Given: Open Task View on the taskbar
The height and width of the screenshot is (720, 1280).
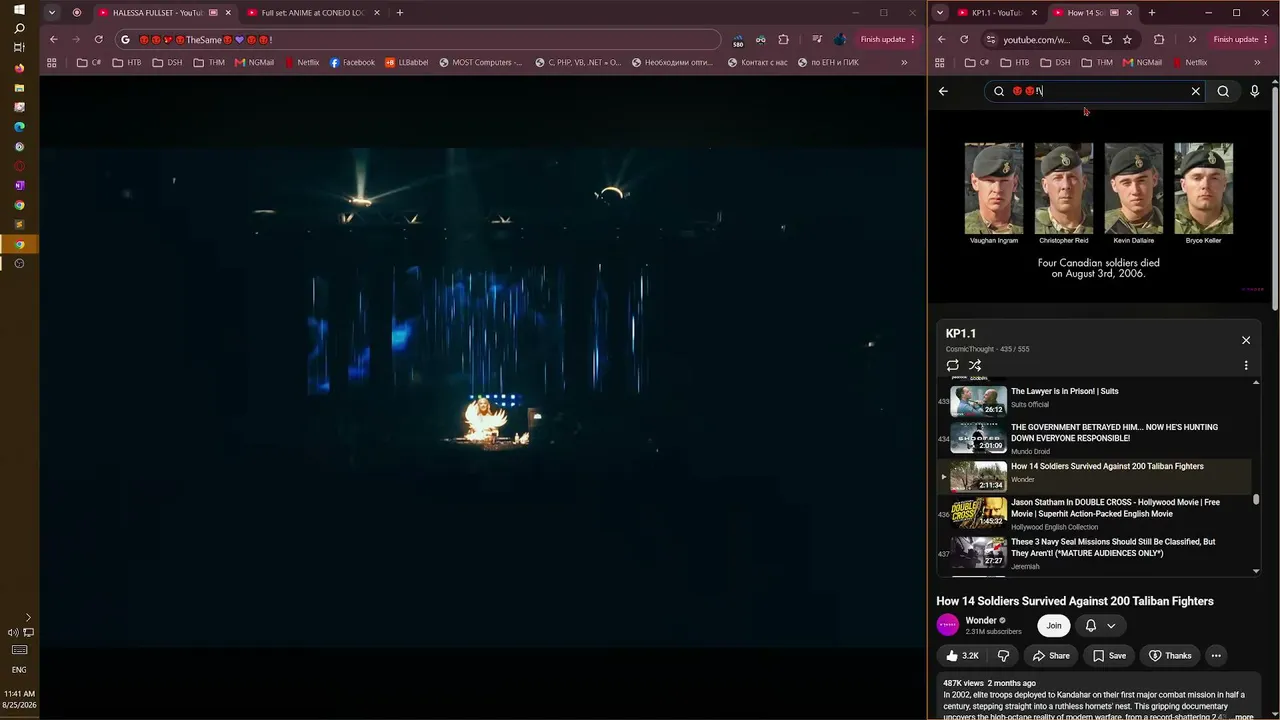Looking at the screenshot, I should (19, 48).
